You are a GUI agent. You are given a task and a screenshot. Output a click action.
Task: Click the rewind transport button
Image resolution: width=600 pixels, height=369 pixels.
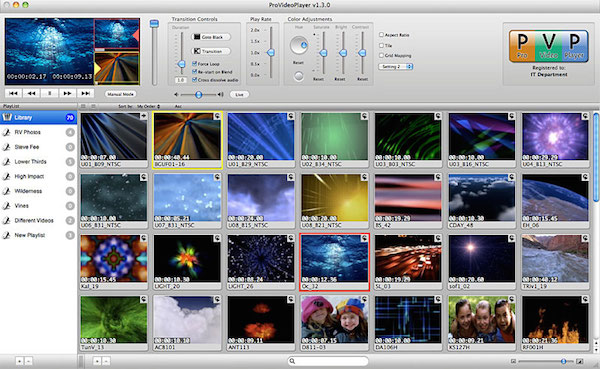(31, 93)
